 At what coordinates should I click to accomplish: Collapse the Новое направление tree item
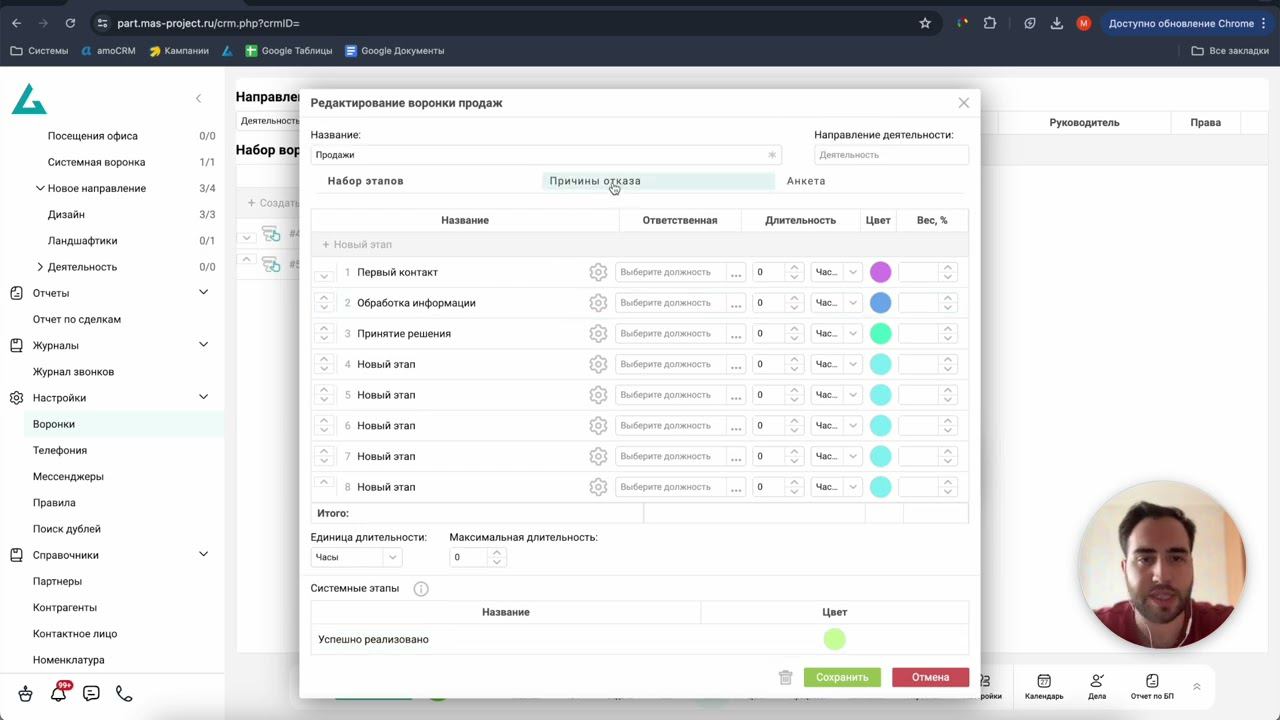tap(40, 188)
